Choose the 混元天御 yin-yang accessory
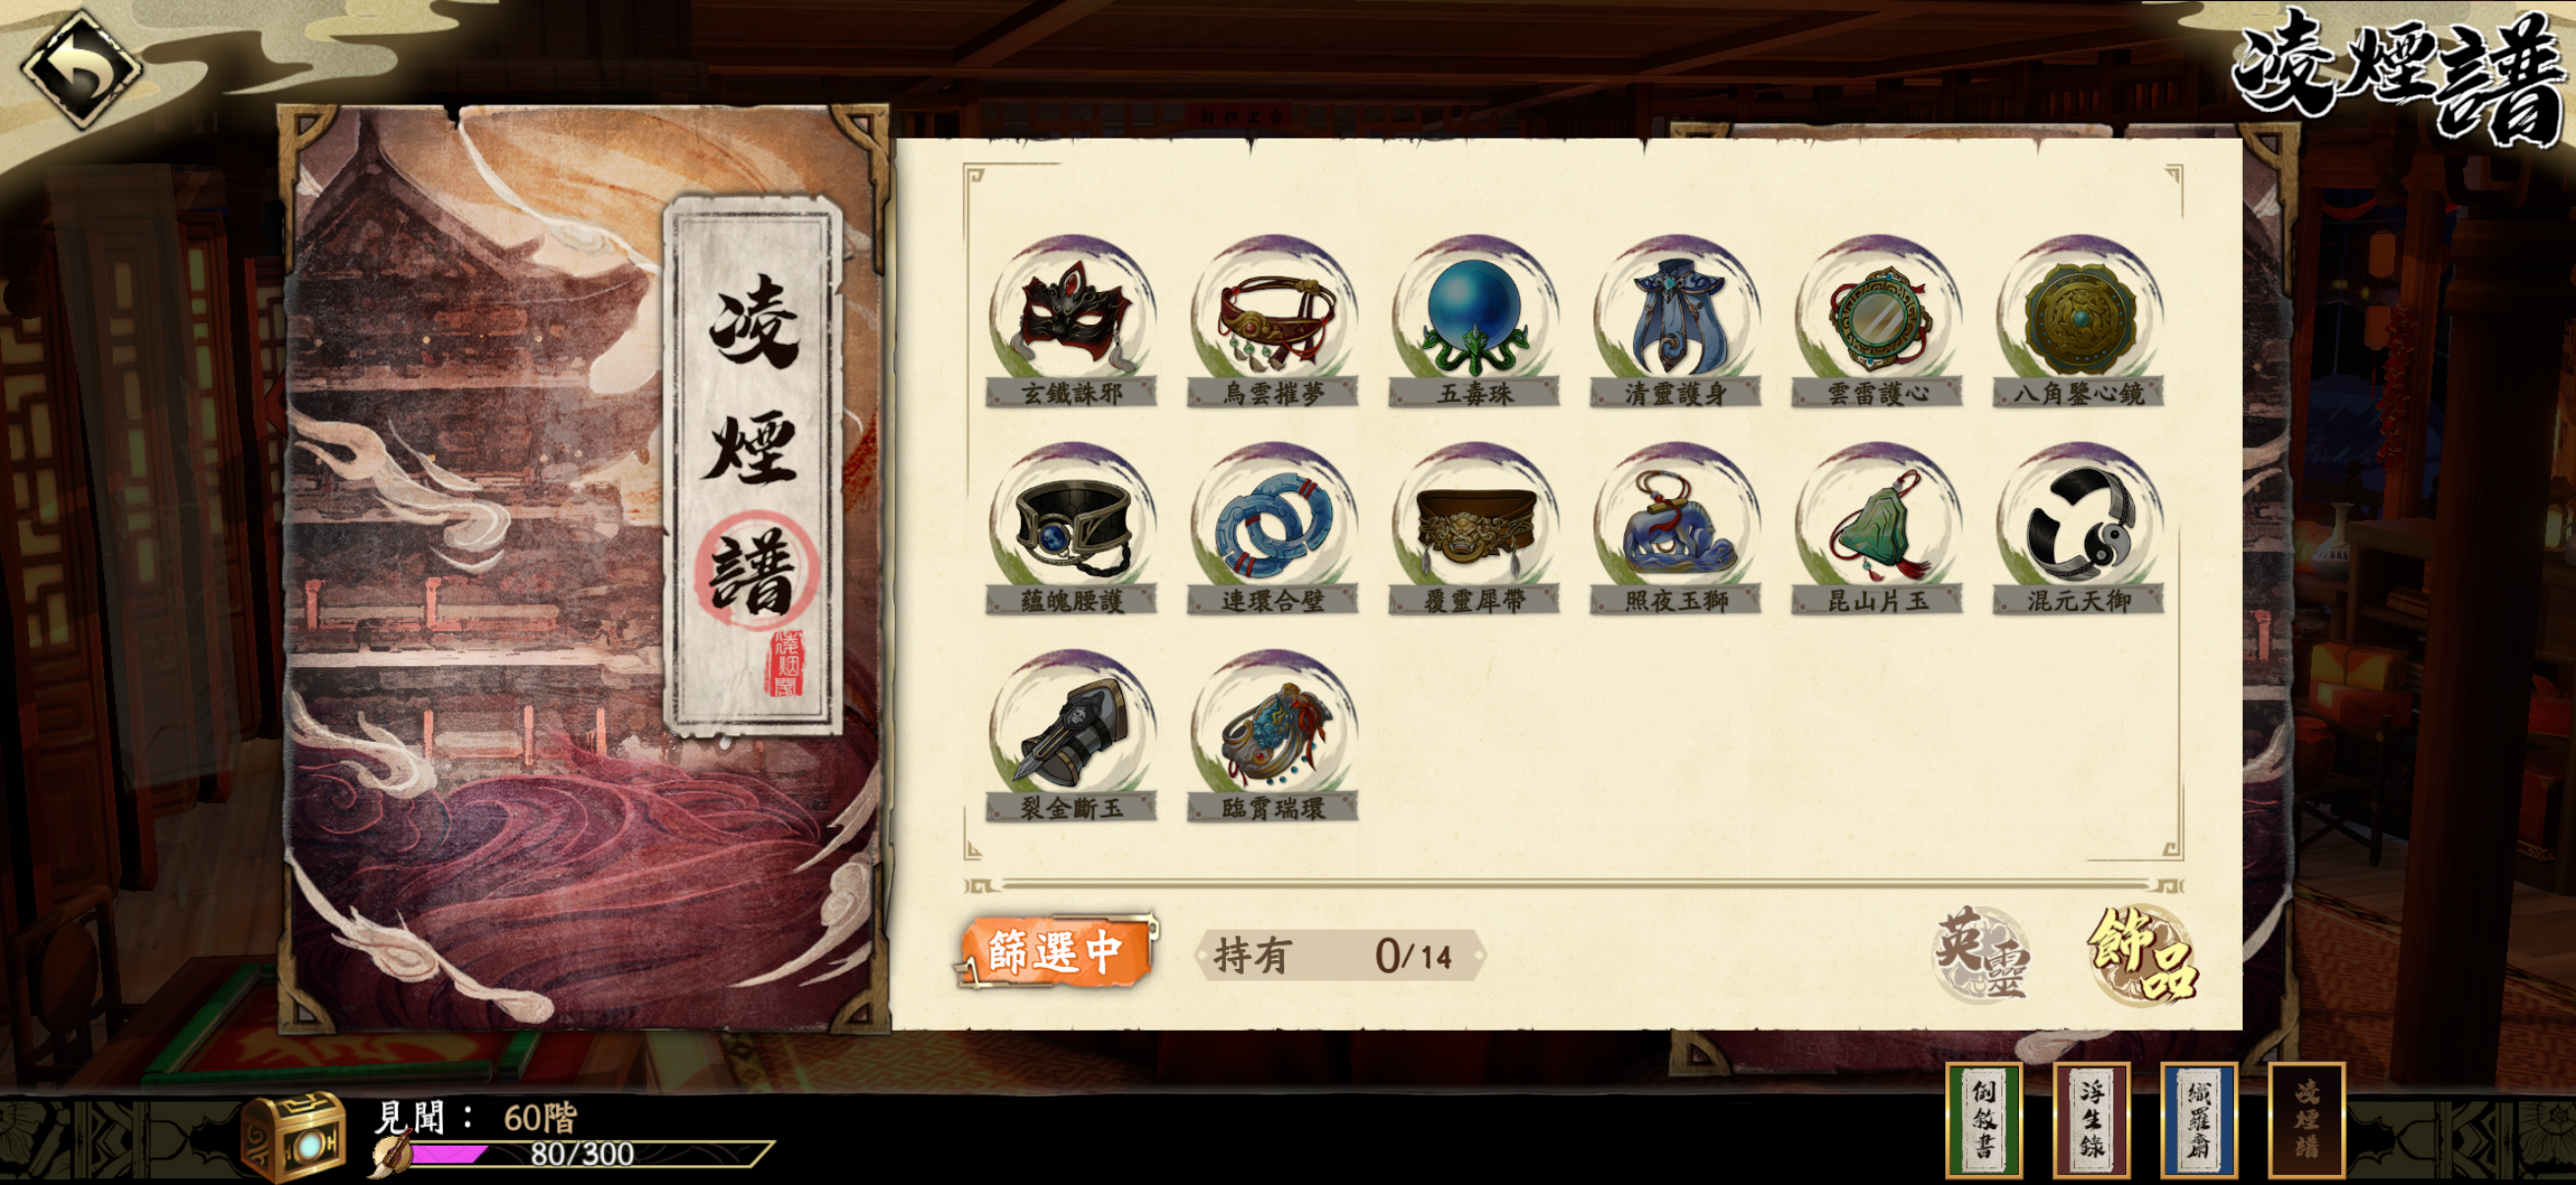 click(x=2079, y=528)
